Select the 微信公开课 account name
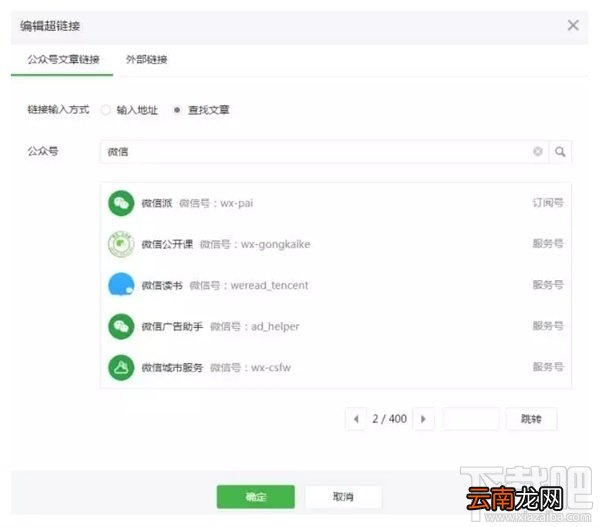 [167, 244]
